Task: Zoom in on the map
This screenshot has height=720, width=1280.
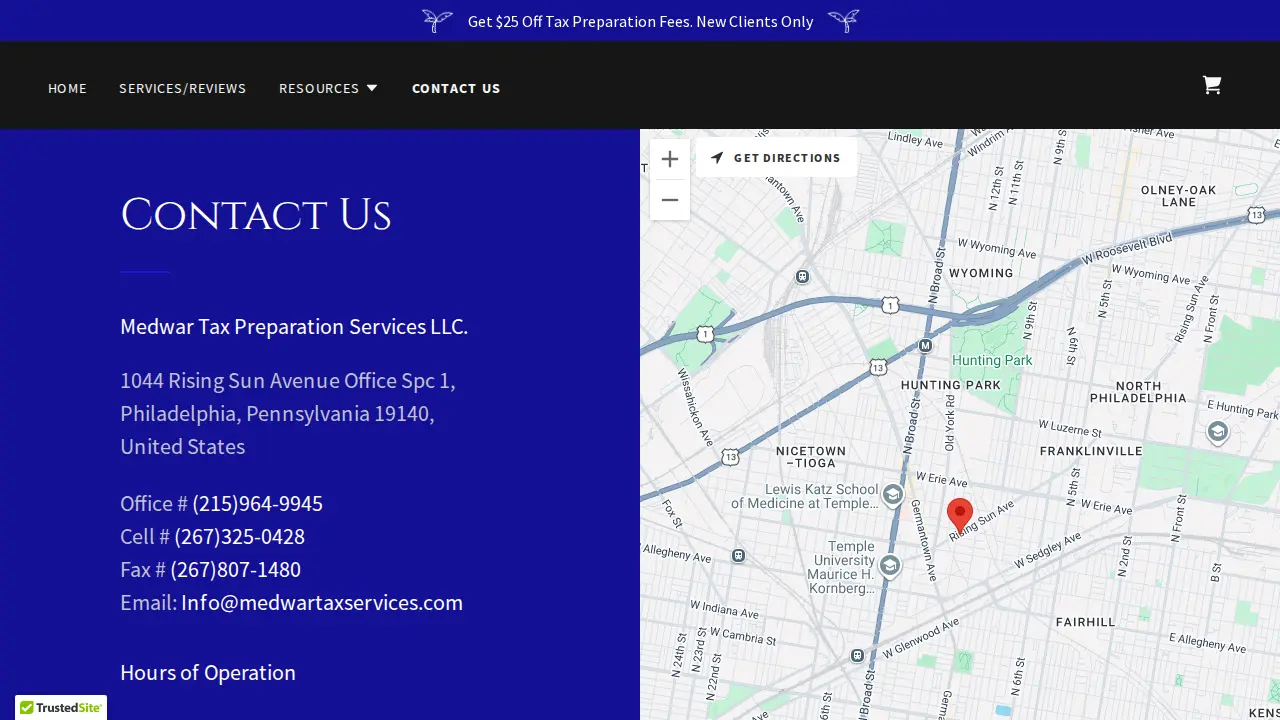Action: [670, 159]
